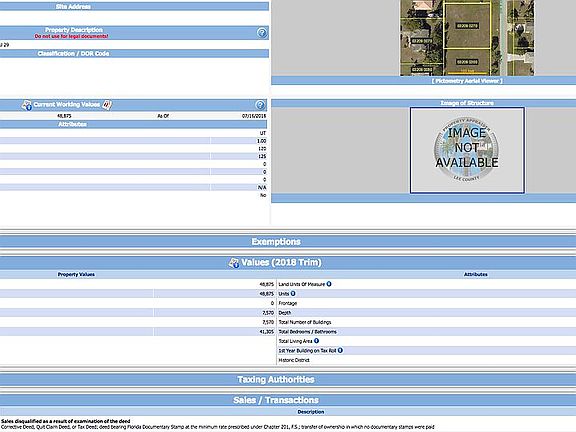Click the icon beside Values (2018 Trim) heading
Image resolution: width=576 pixels, height=432 pixels.
[234, 263]
